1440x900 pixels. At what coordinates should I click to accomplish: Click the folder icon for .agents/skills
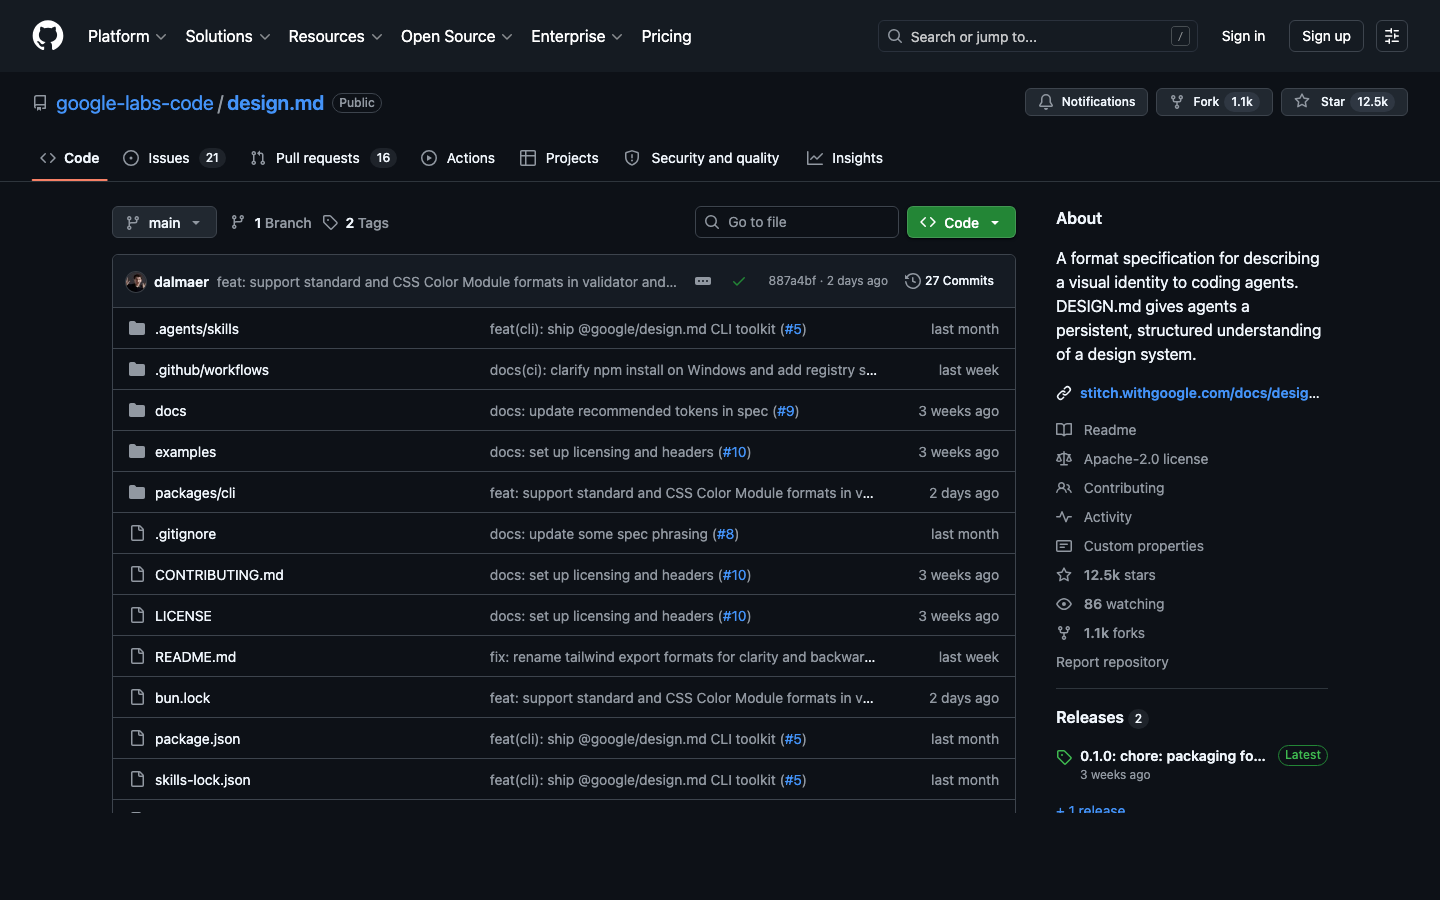pyautogui.click(x=137, y=328)
